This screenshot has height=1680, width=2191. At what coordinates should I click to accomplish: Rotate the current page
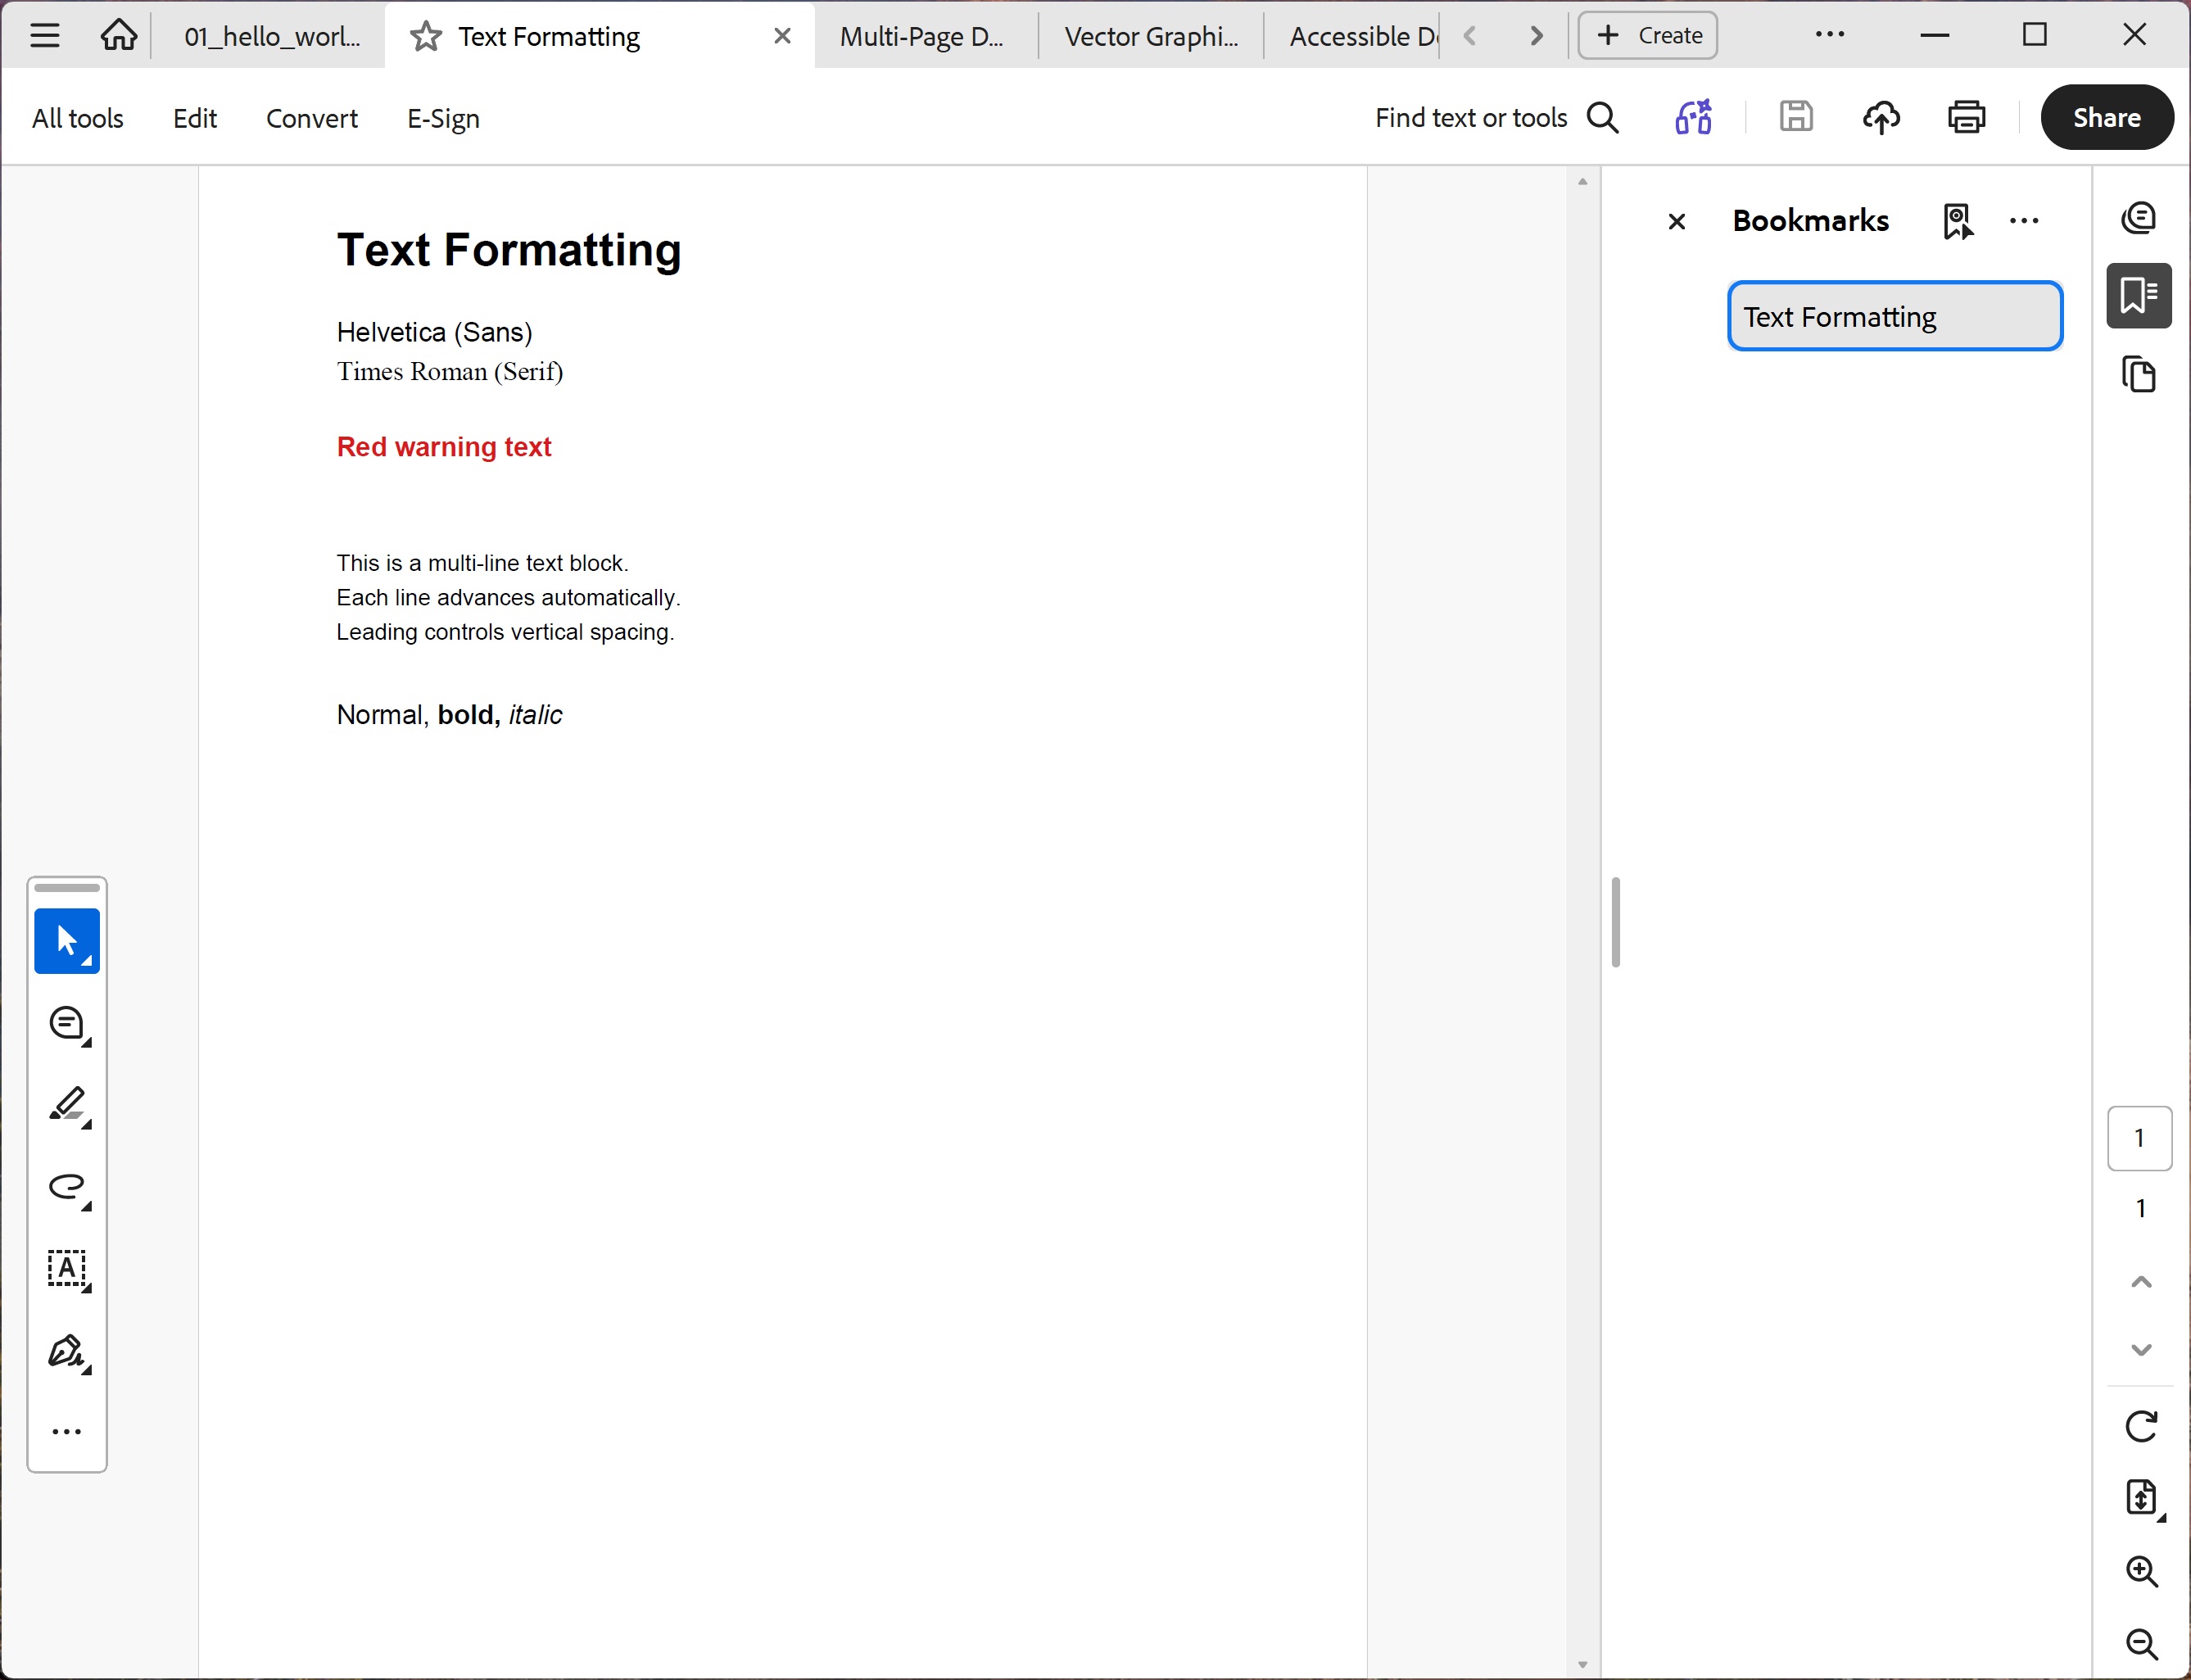(x=2141, y=1425)
